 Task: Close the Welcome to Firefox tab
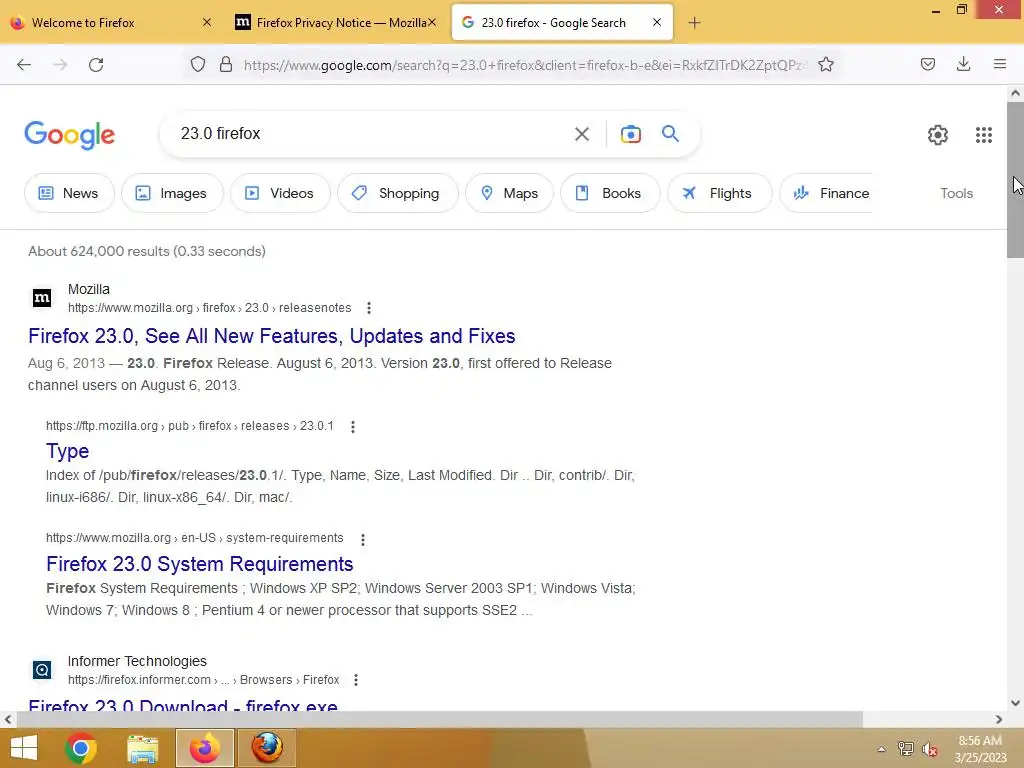pos(206,22)
